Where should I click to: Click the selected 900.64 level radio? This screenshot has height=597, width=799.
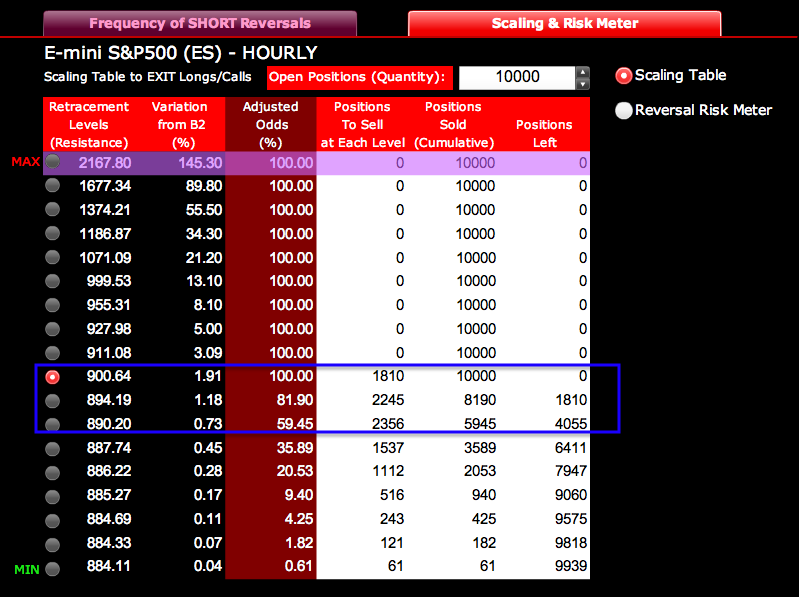point(53,377)
